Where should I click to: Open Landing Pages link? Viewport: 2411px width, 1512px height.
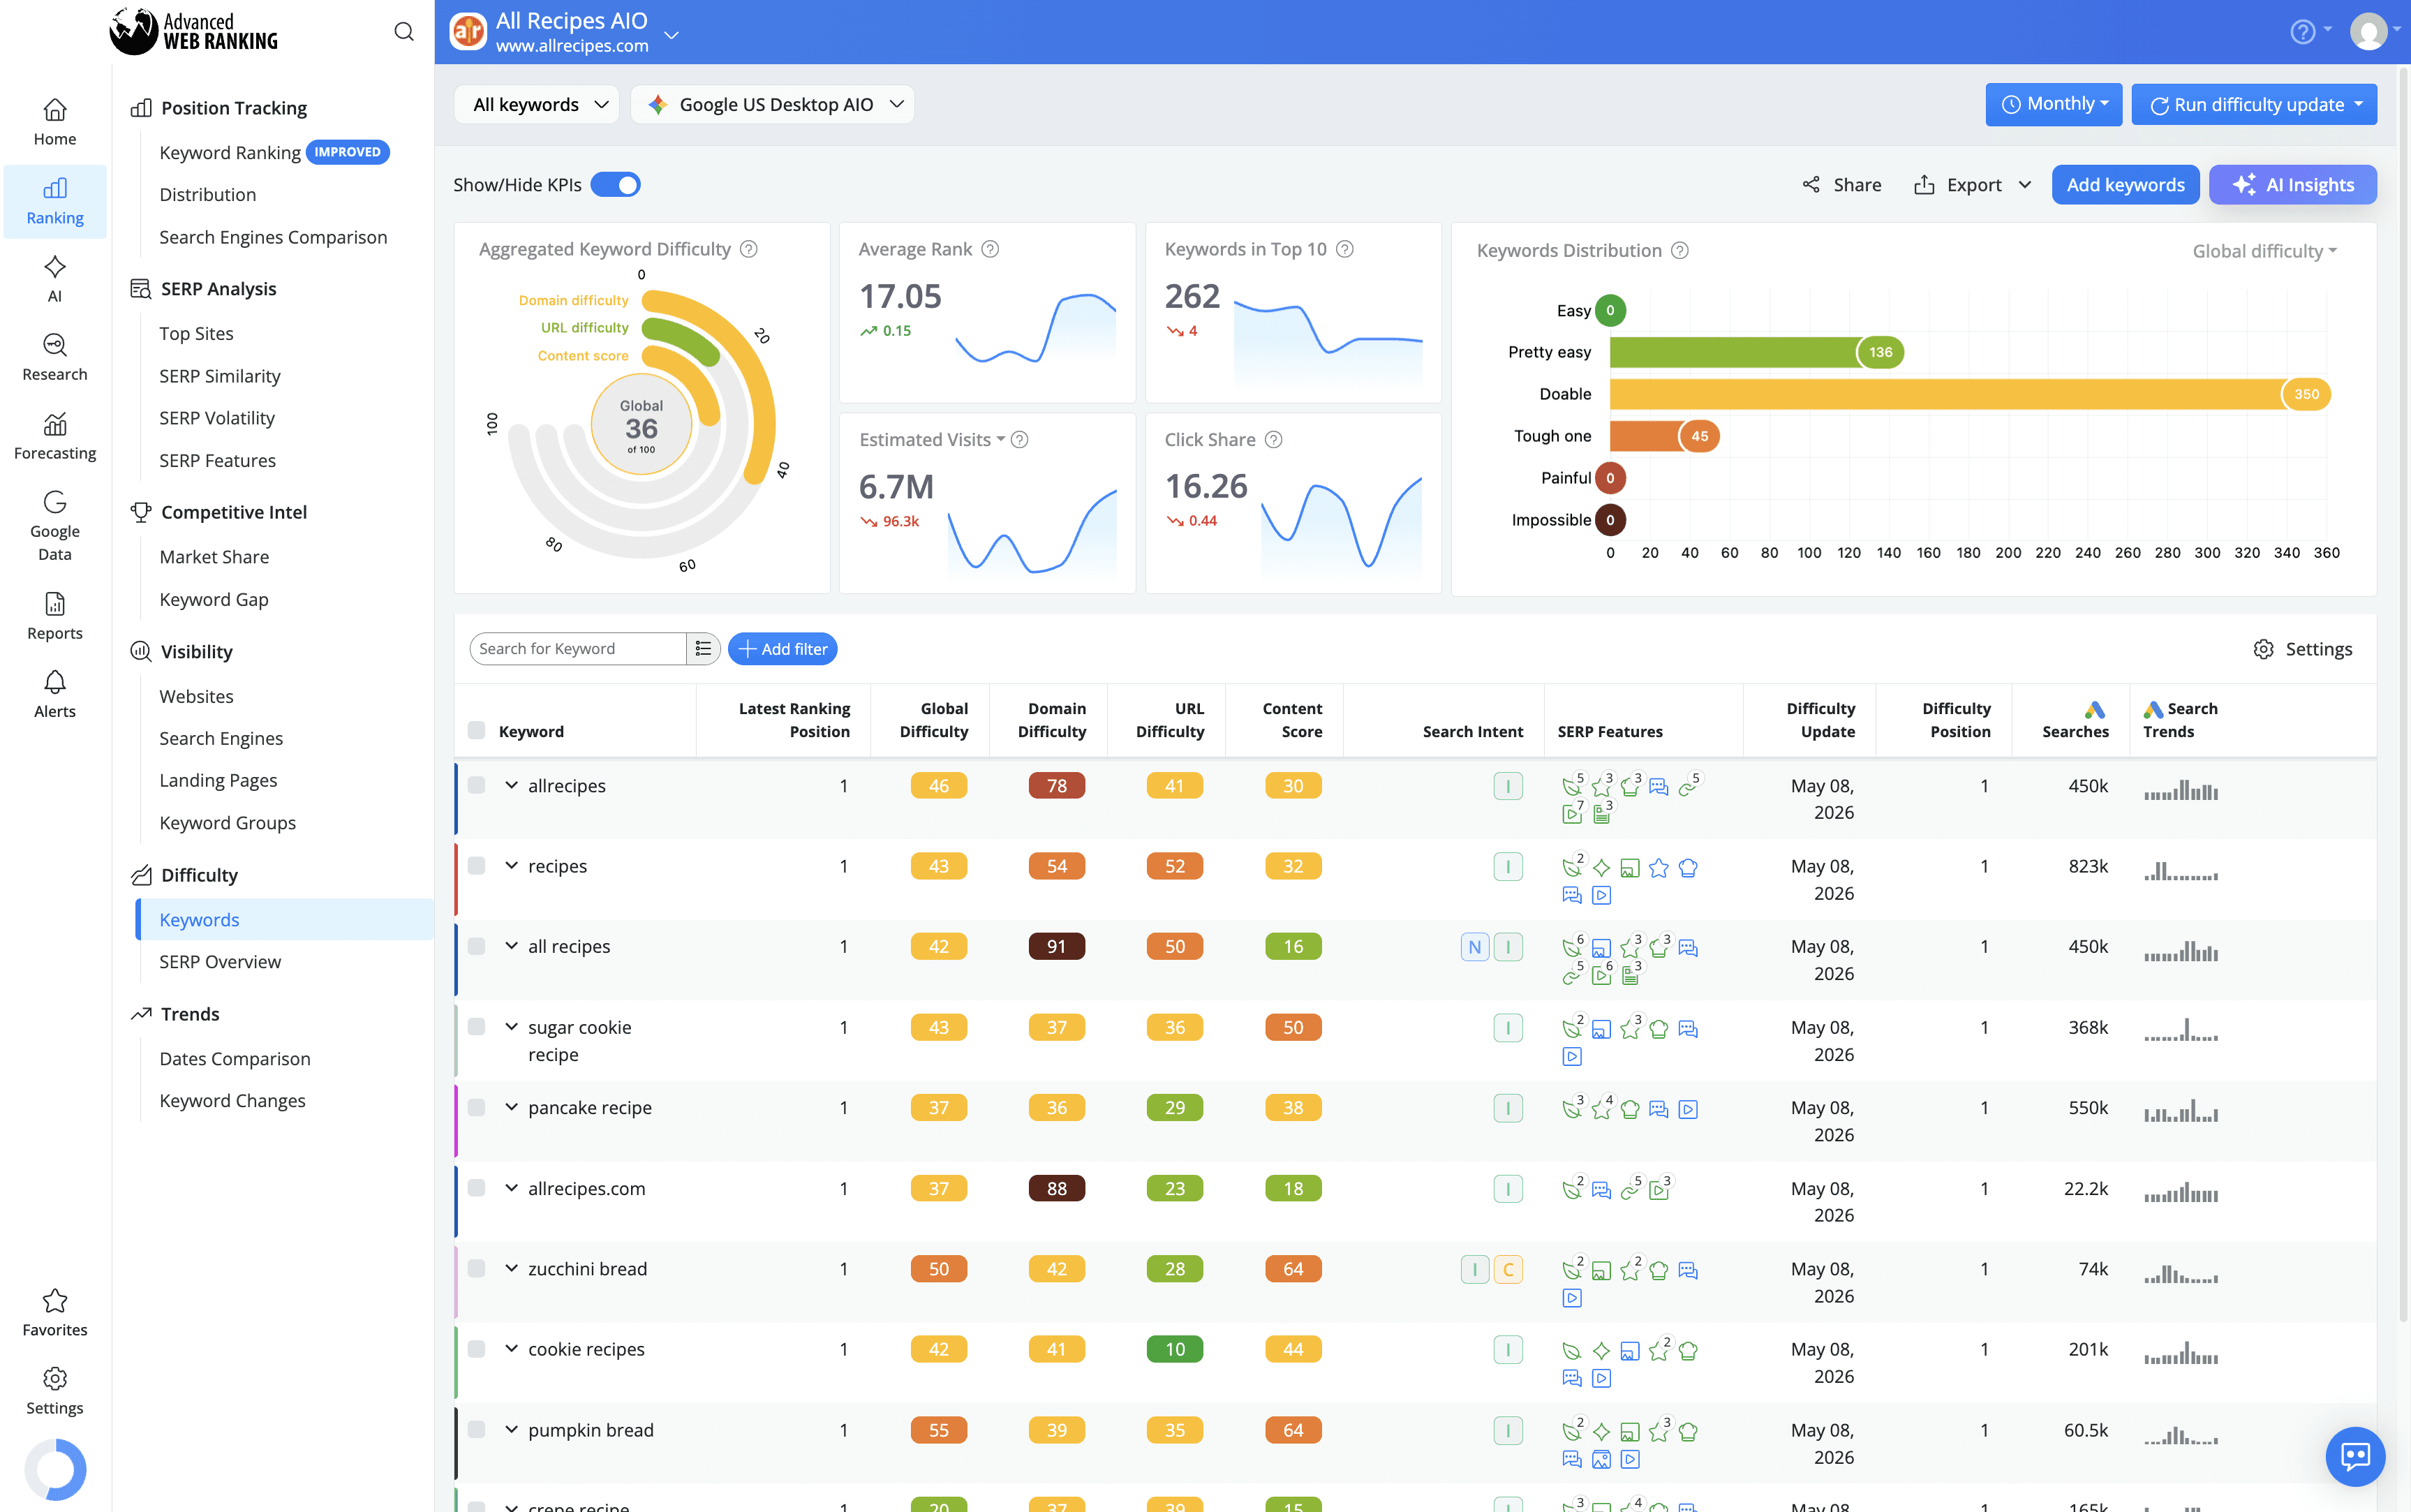tap(218, 781)
